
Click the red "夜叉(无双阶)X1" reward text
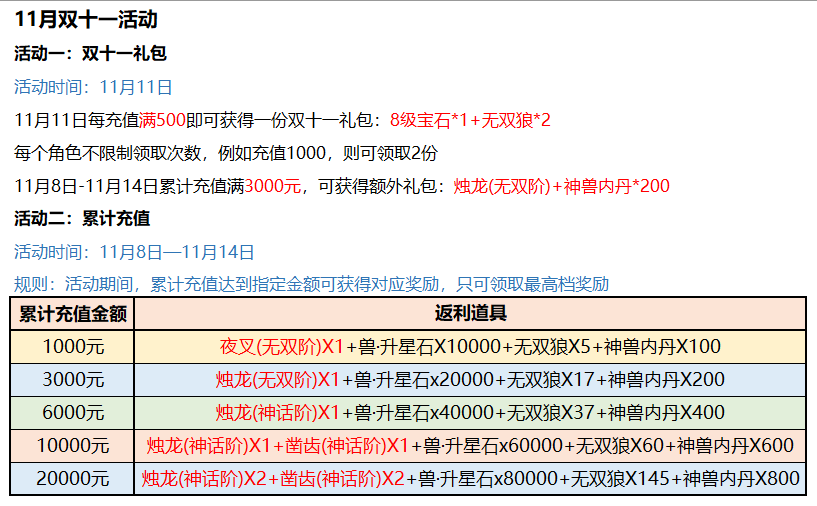[281, 347]
